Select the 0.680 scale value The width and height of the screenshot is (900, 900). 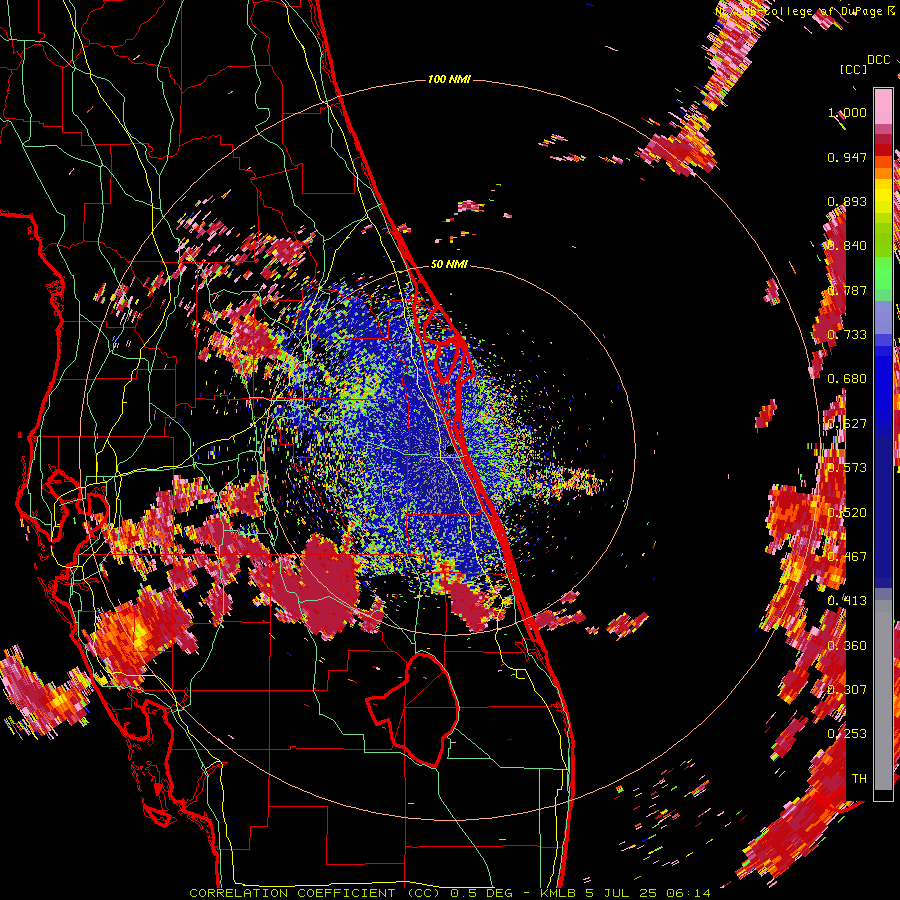point(847,379)
